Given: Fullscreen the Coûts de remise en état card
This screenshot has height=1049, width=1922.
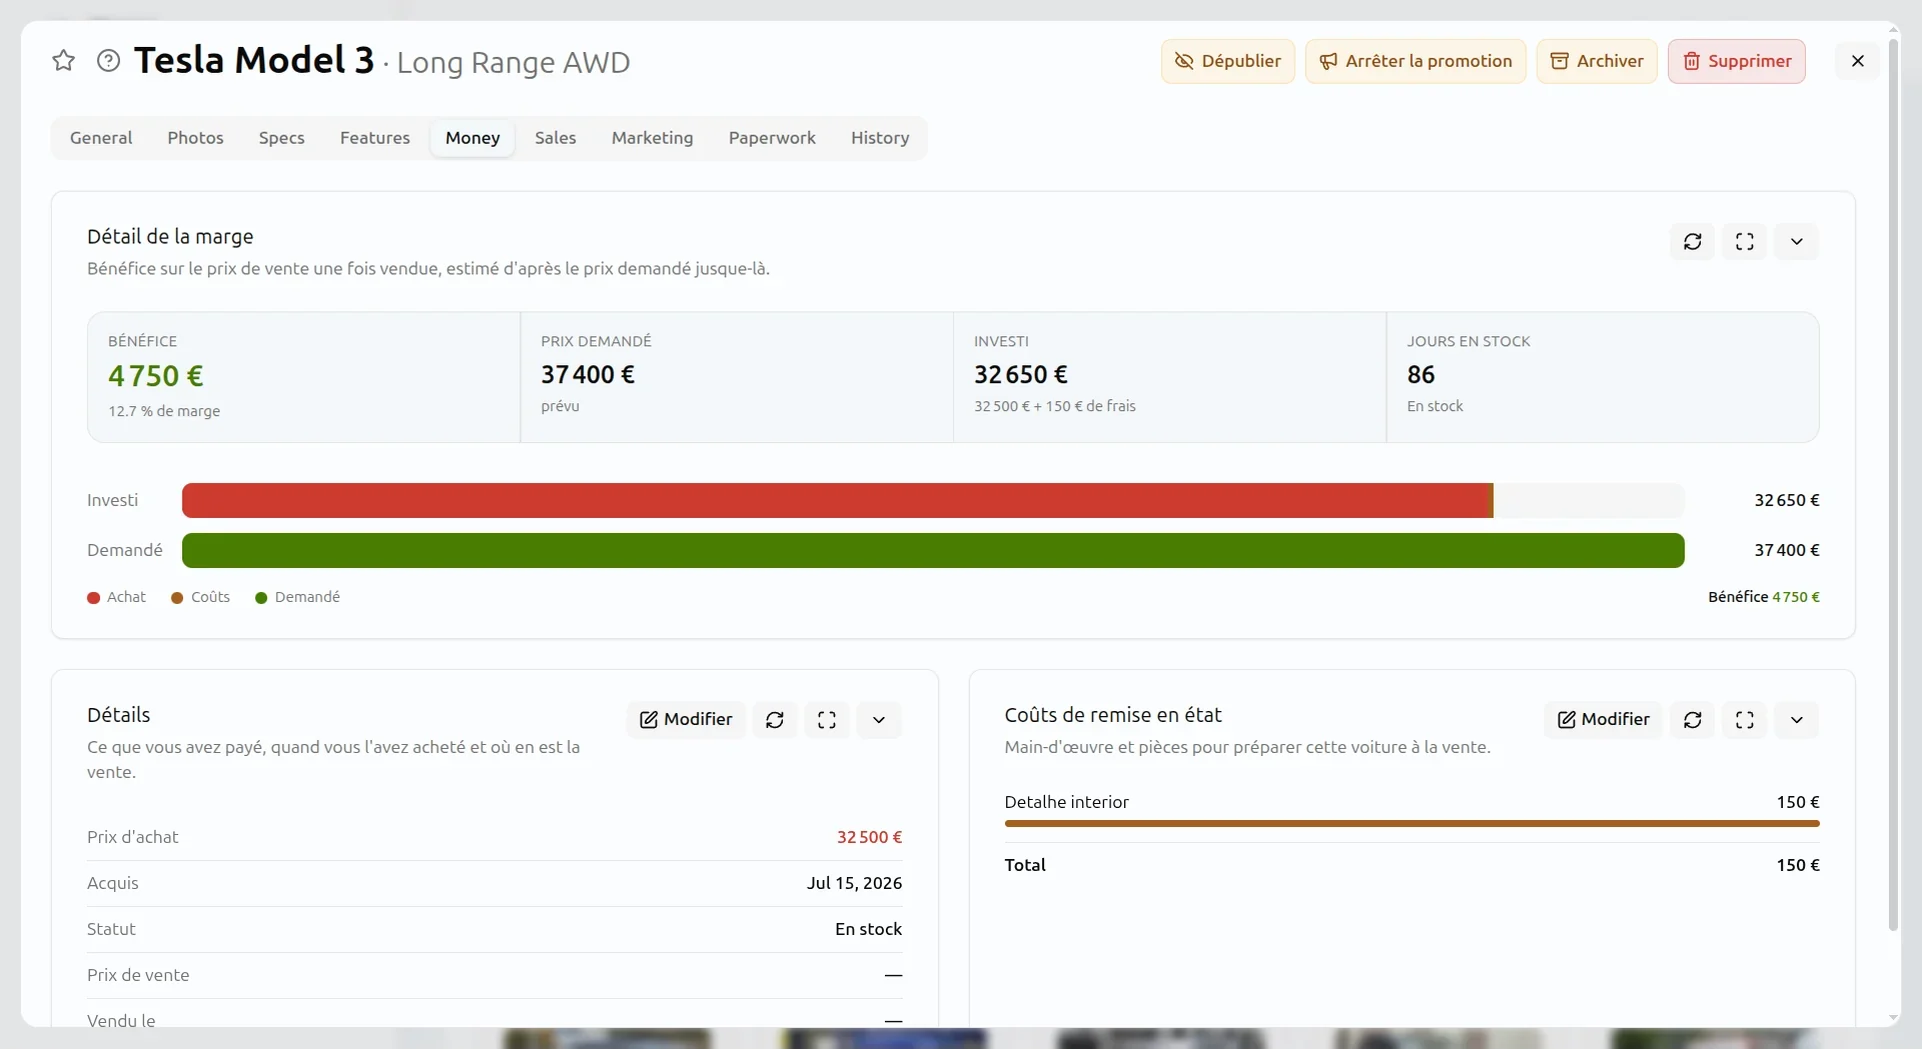Looking at the screenshot, I should (1744, 720).
